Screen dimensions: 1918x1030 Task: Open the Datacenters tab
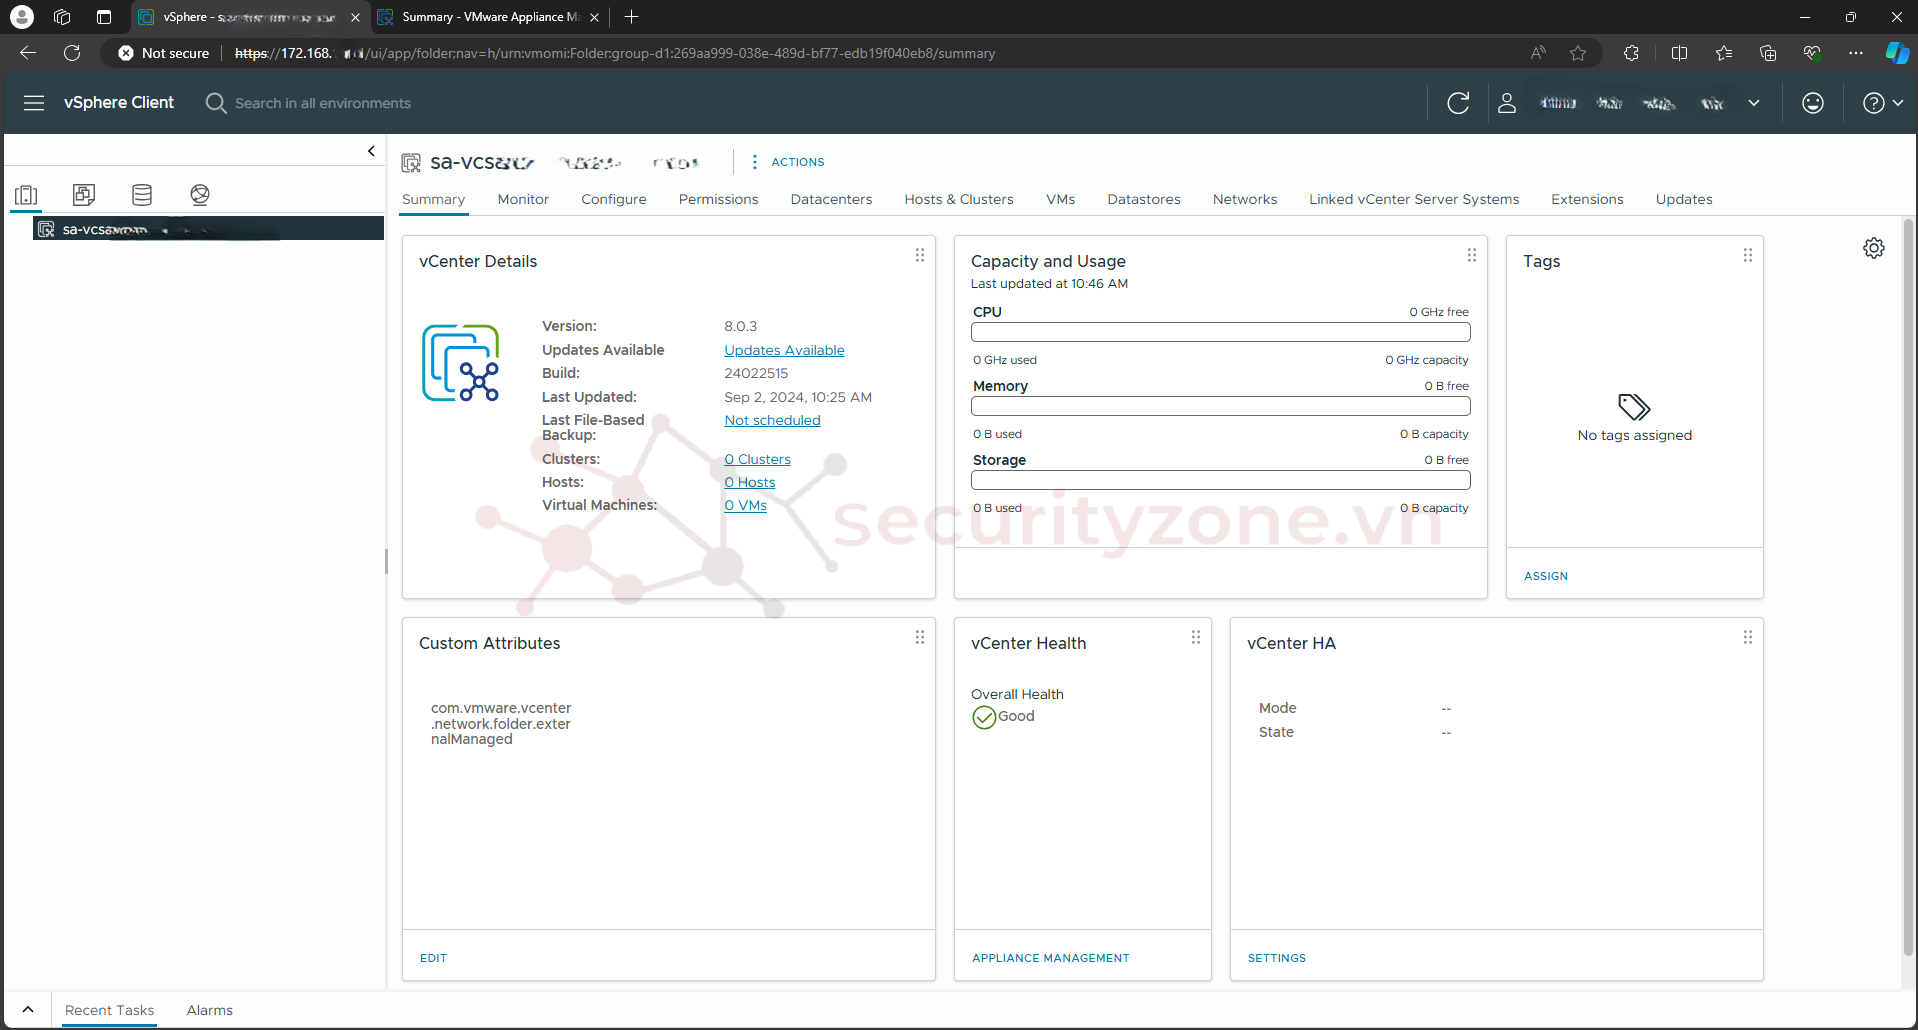(831, 199)
